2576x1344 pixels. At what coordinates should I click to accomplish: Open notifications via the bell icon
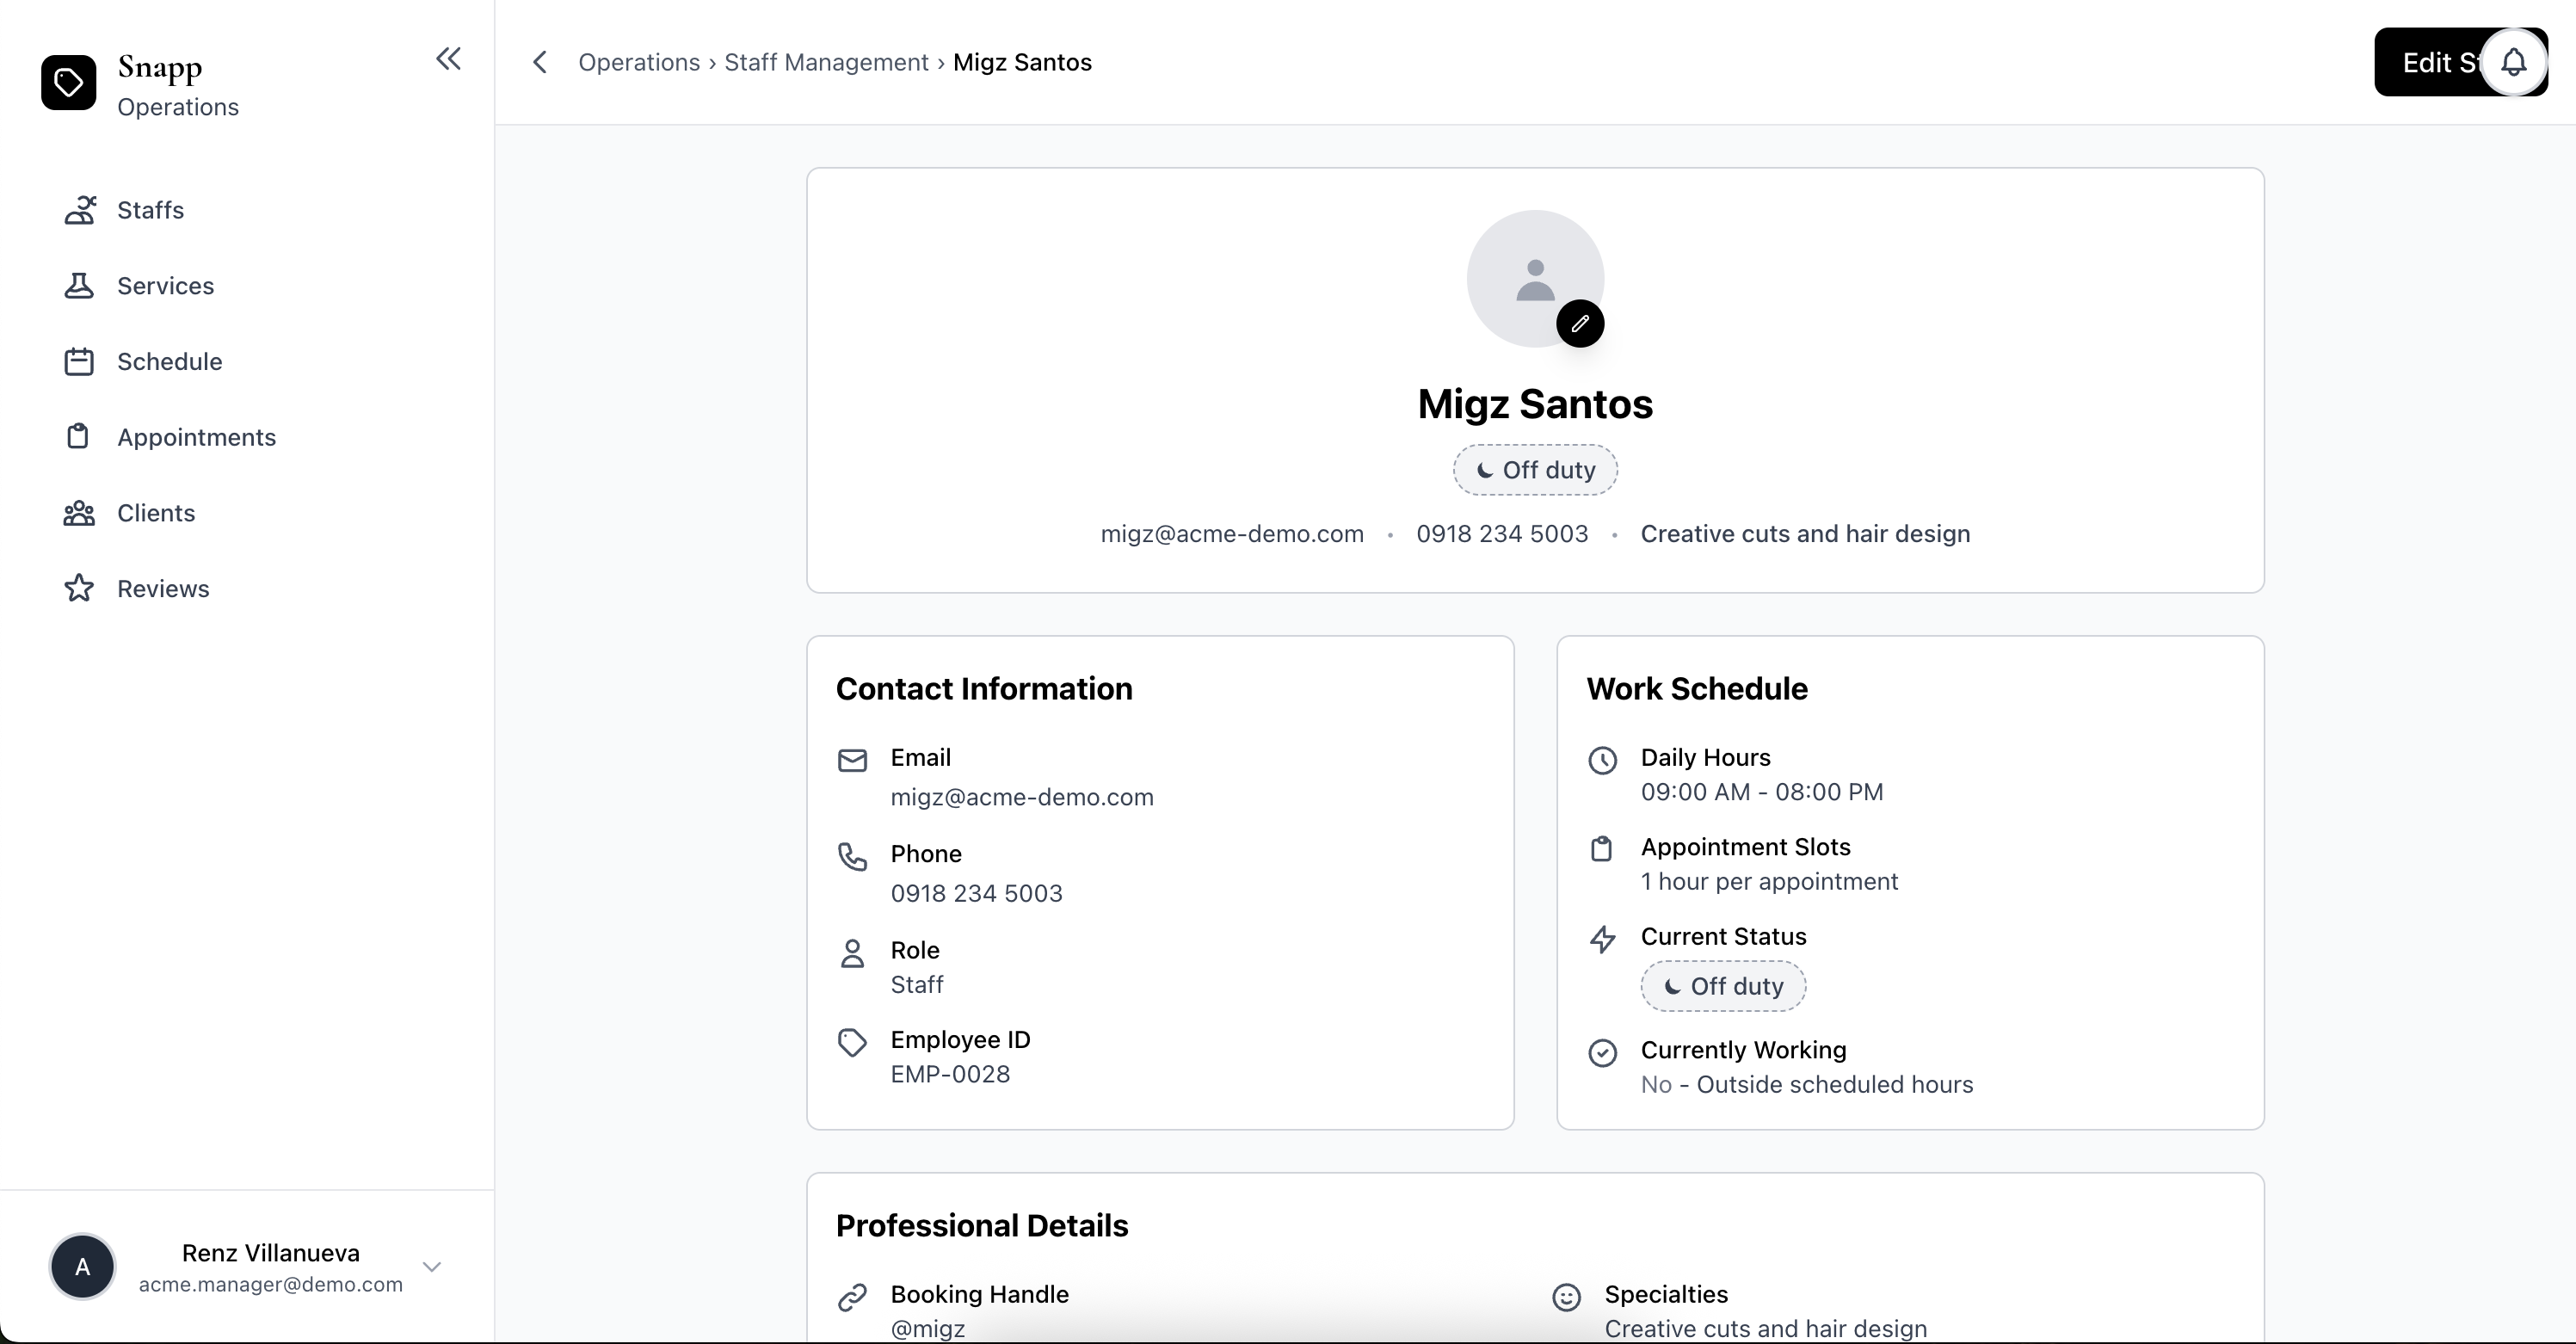click(2513, 62)
